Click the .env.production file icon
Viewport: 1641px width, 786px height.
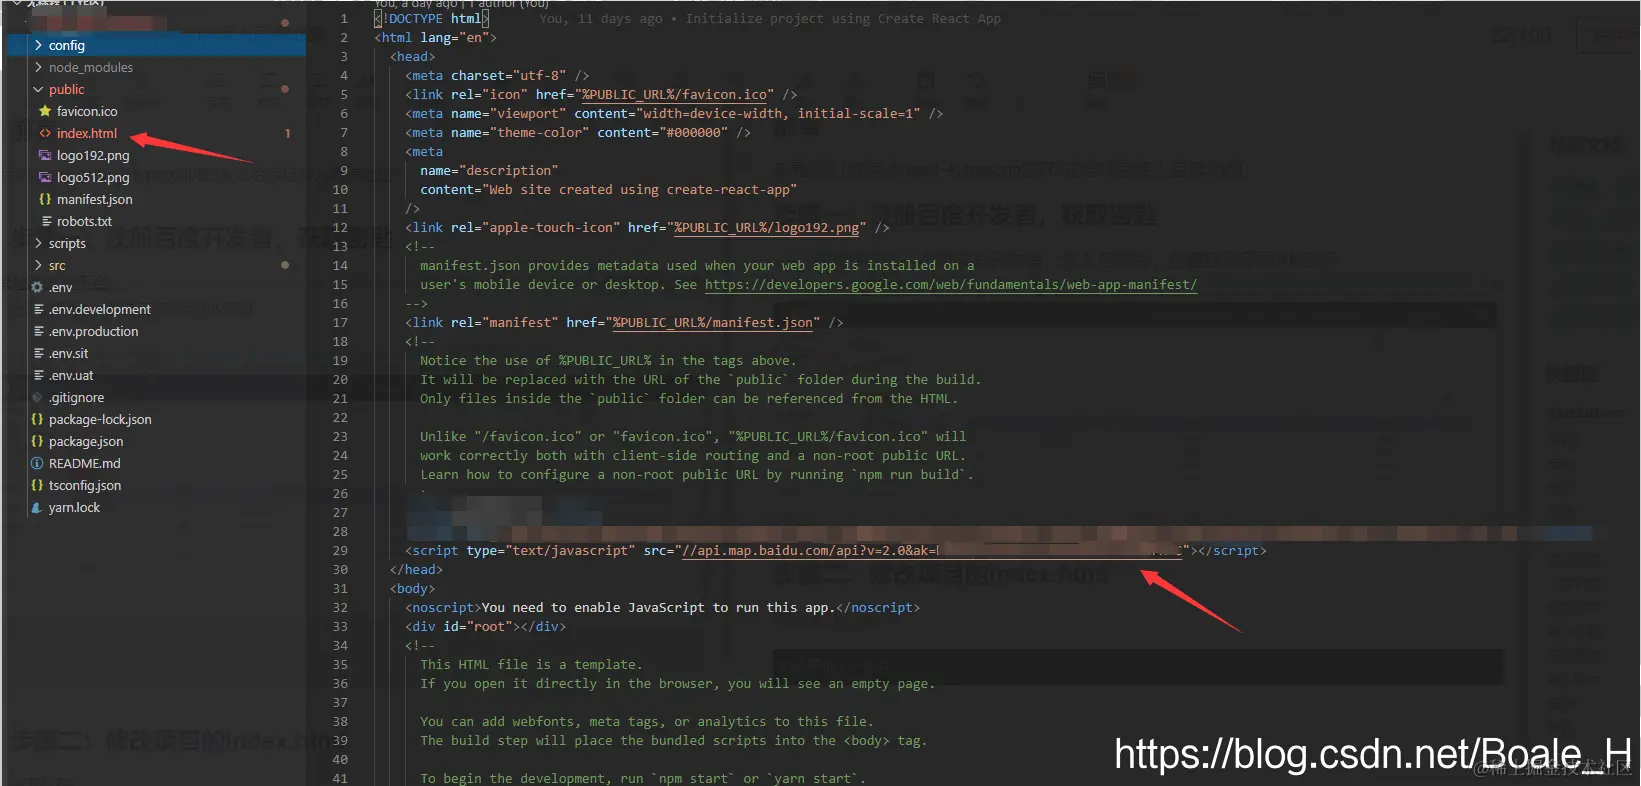pos(38,331)
